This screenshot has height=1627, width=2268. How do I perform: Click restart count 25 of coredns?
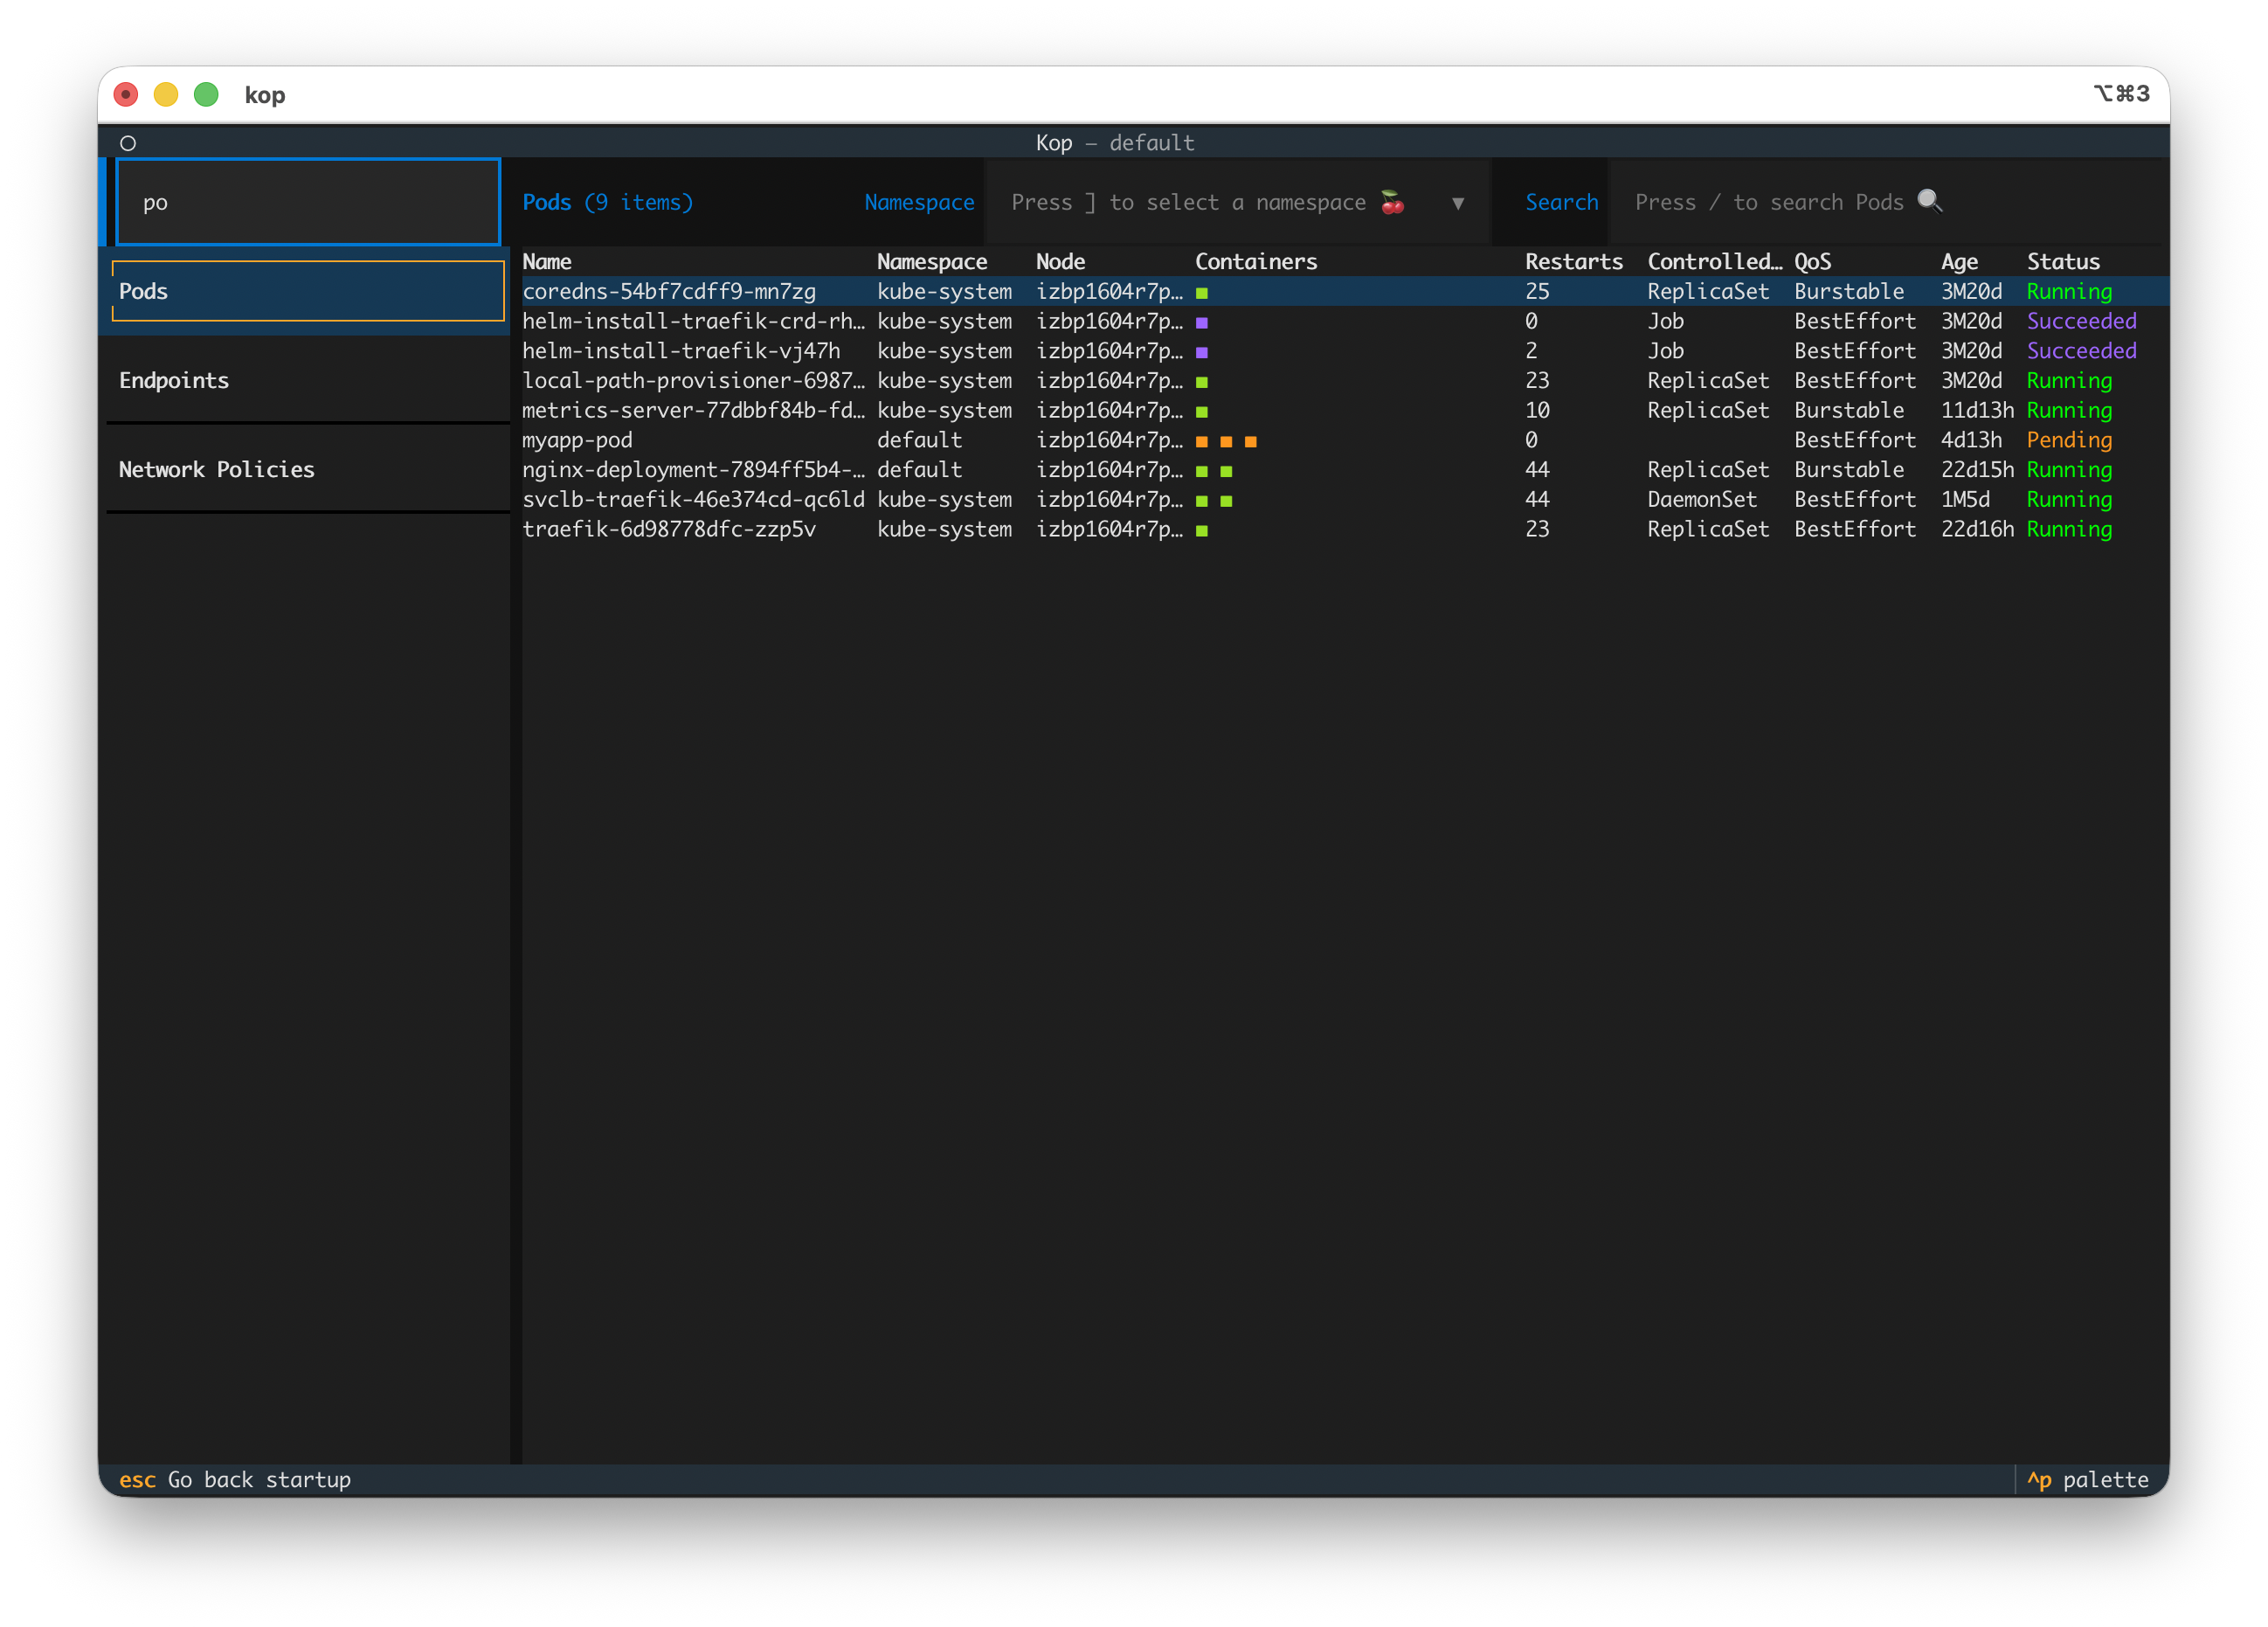coord(1537,291)
